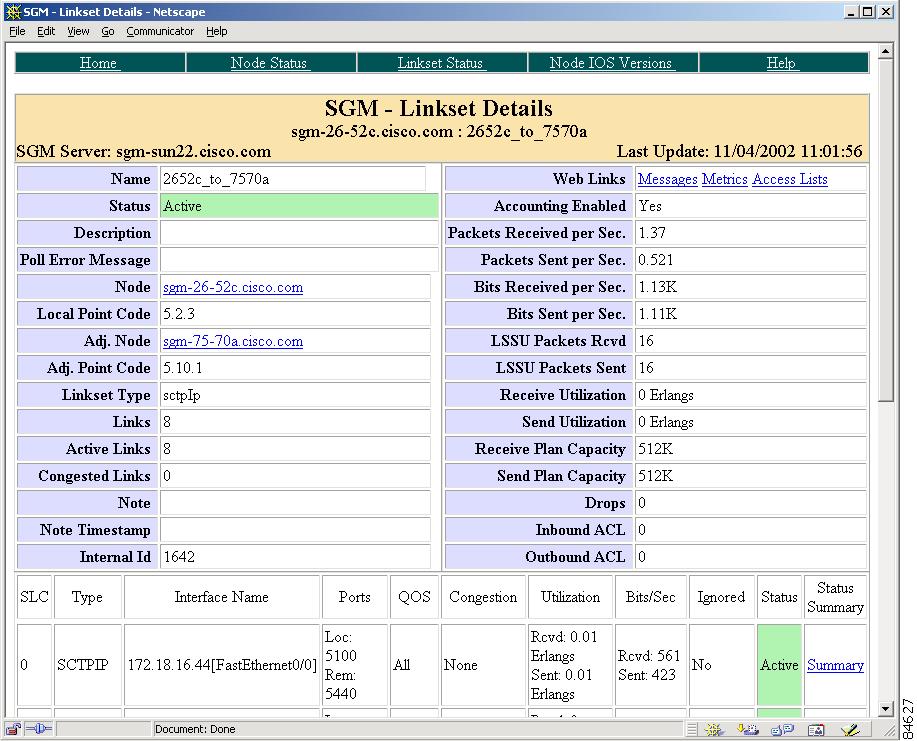Click the Accounting Enabled value Yes
The height and width of the screenshot is (741, 917).
point(650,206)
